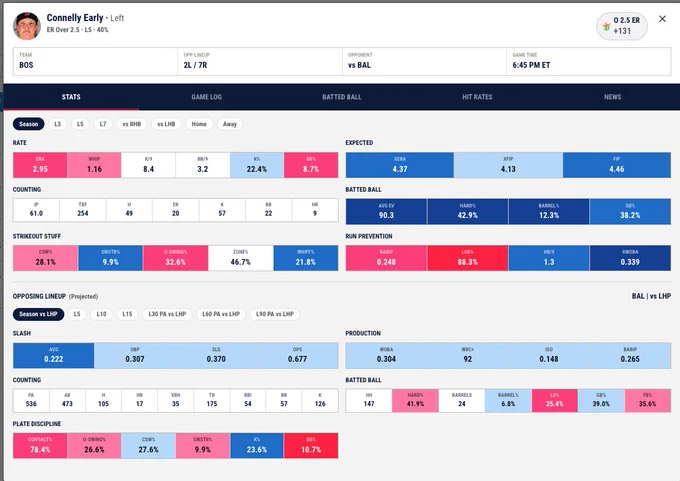Click the AVG 0.222 slash tile
Image resolution: width=680 pixels, height=481 pixels.
tap(53, 356)
